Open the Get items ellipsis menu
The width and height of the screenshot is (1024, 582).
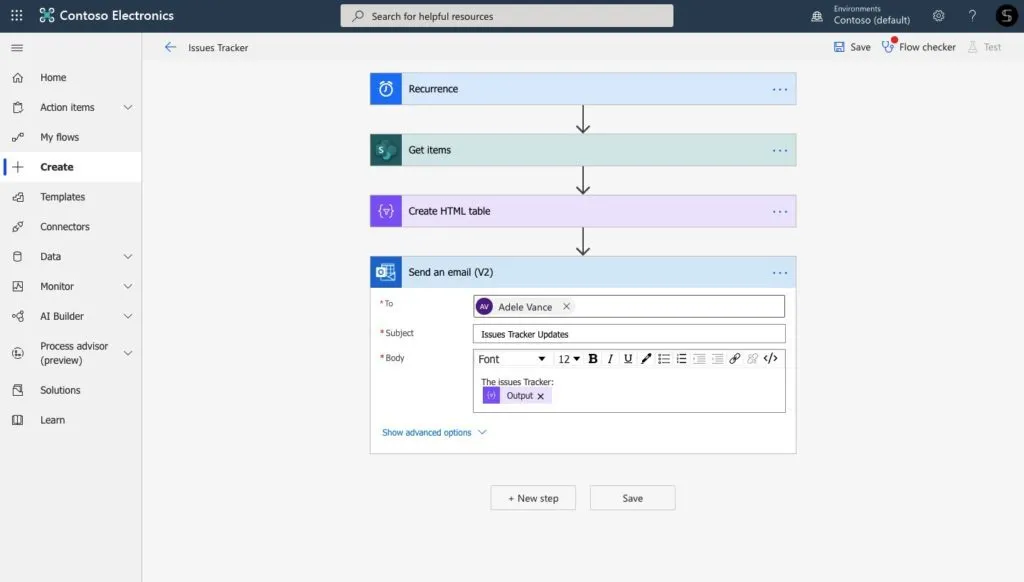pos(780,151)
